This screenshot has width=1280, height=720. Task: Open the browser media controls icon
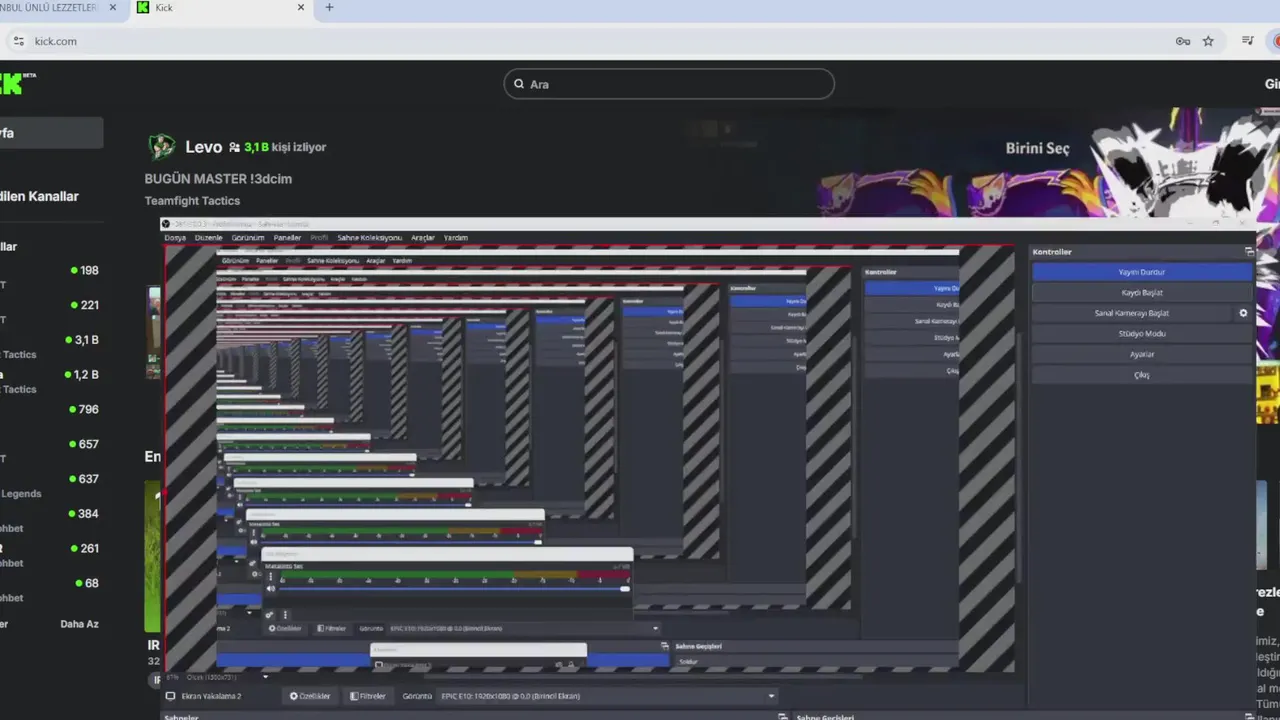tap(1248, 41)
